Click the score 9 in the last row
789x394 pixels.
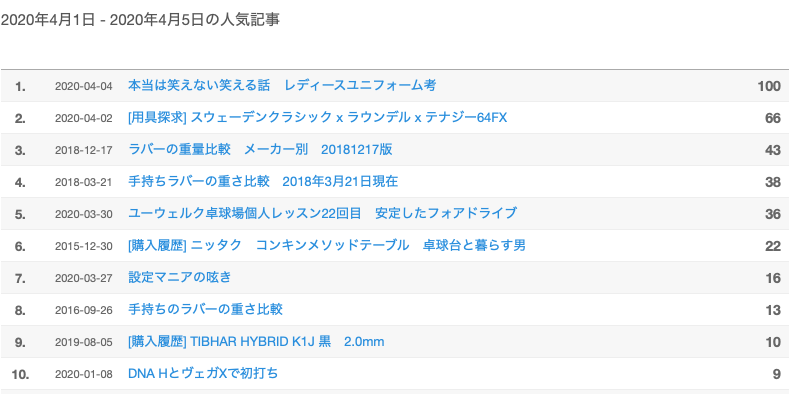click(x=776, y=374)
